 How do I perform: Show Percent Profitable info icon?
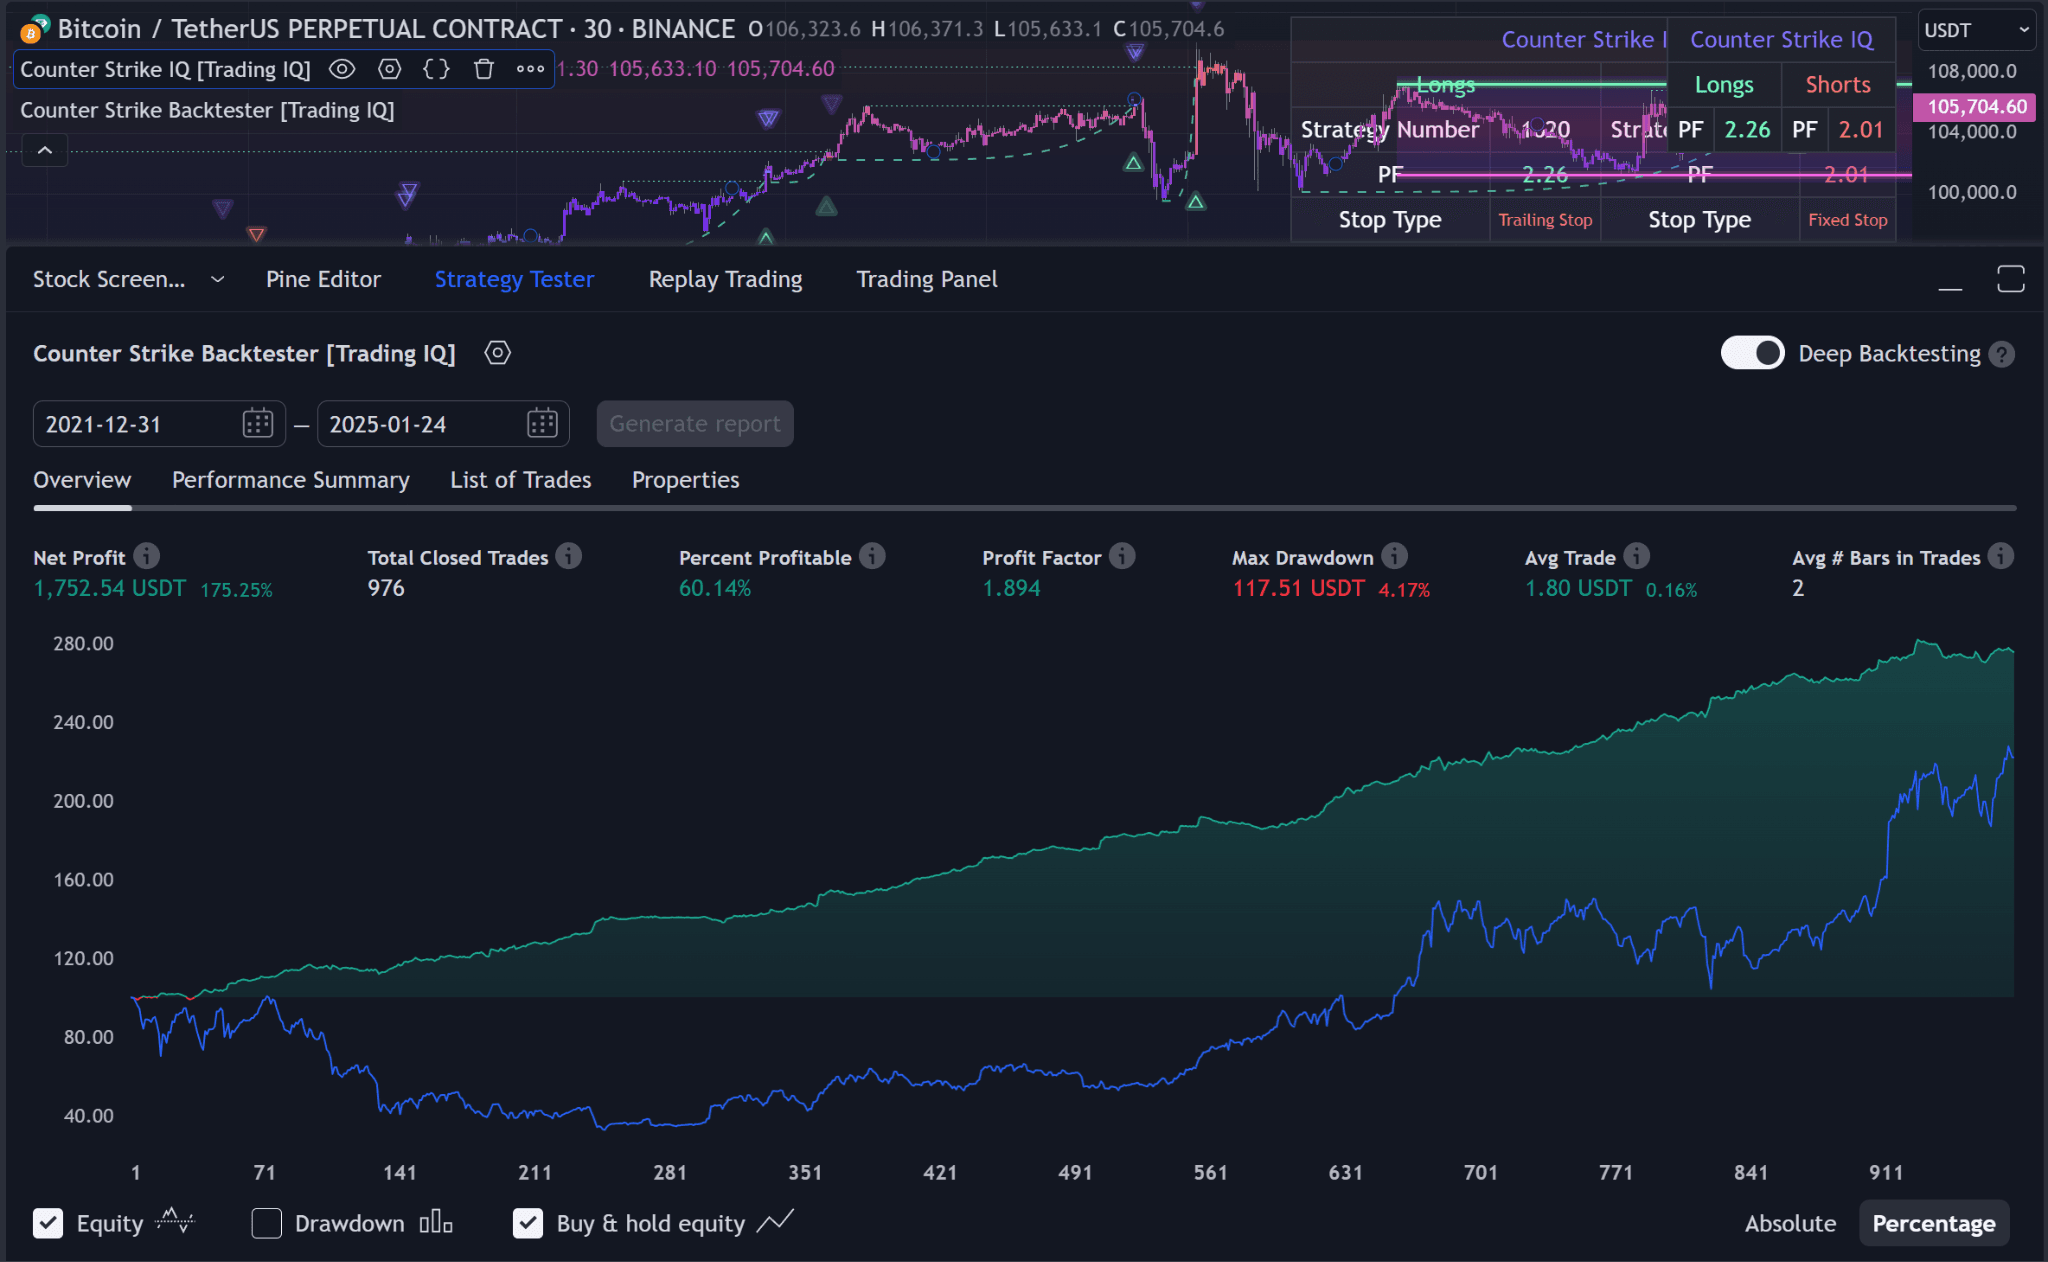coord(872,556)
